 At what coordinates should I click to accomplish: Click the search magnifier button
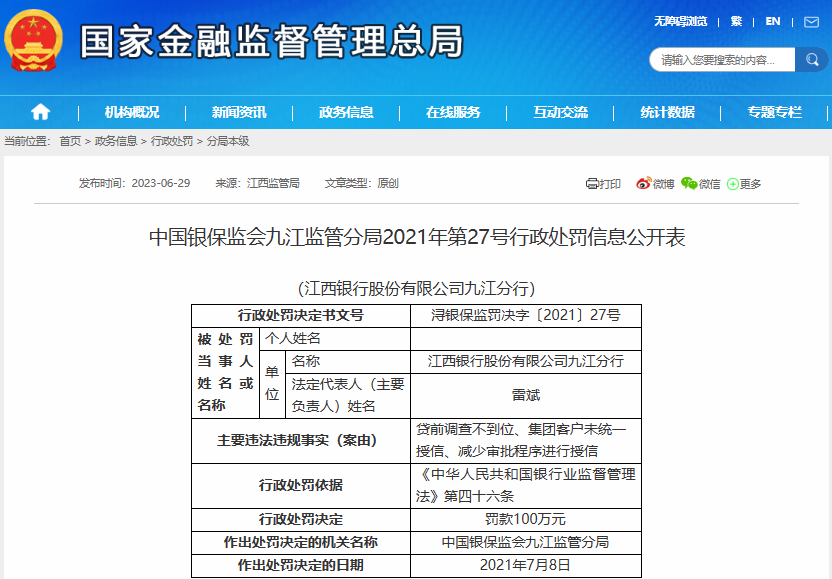point(810,60)
